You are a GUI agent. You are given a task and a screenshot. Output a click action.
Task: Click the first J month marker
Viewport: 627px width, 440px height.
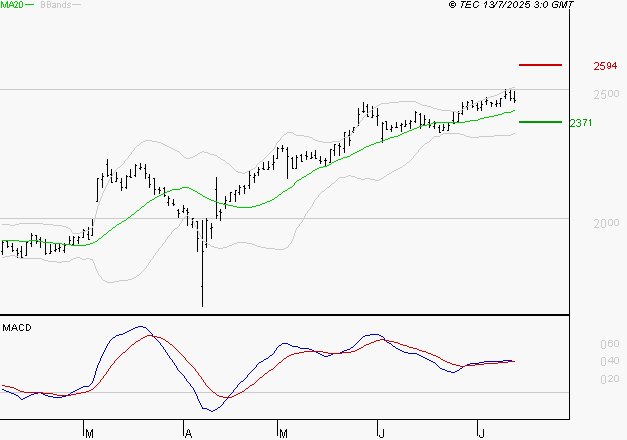point(382,434)
